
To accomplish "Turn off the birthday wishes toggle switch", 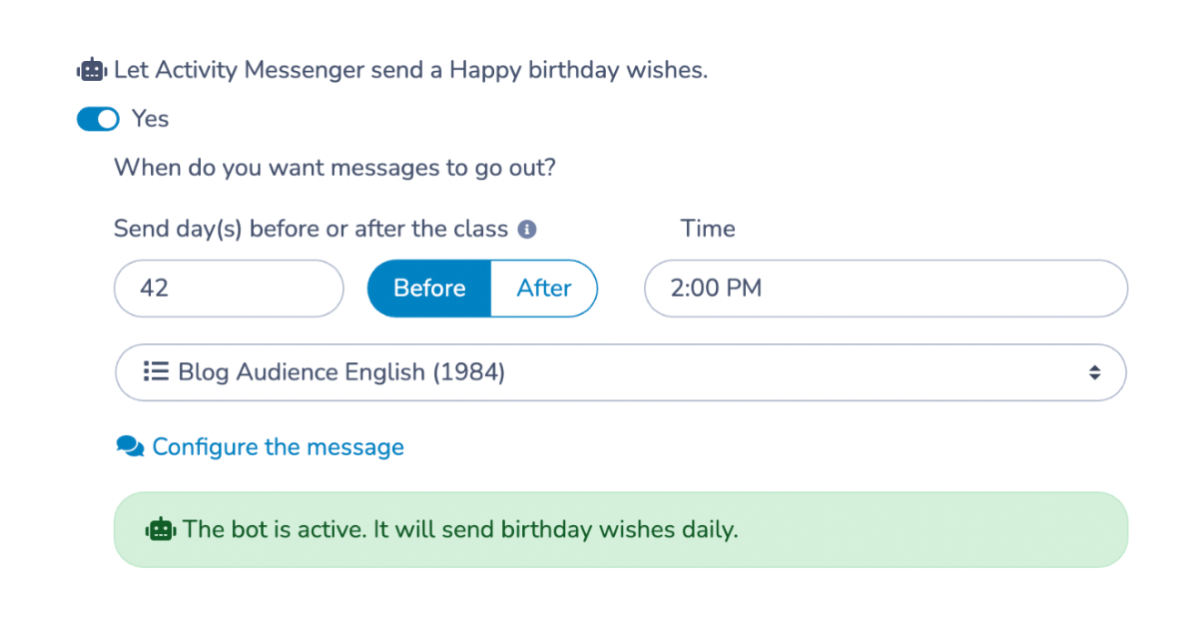I will tap(98, 119).
